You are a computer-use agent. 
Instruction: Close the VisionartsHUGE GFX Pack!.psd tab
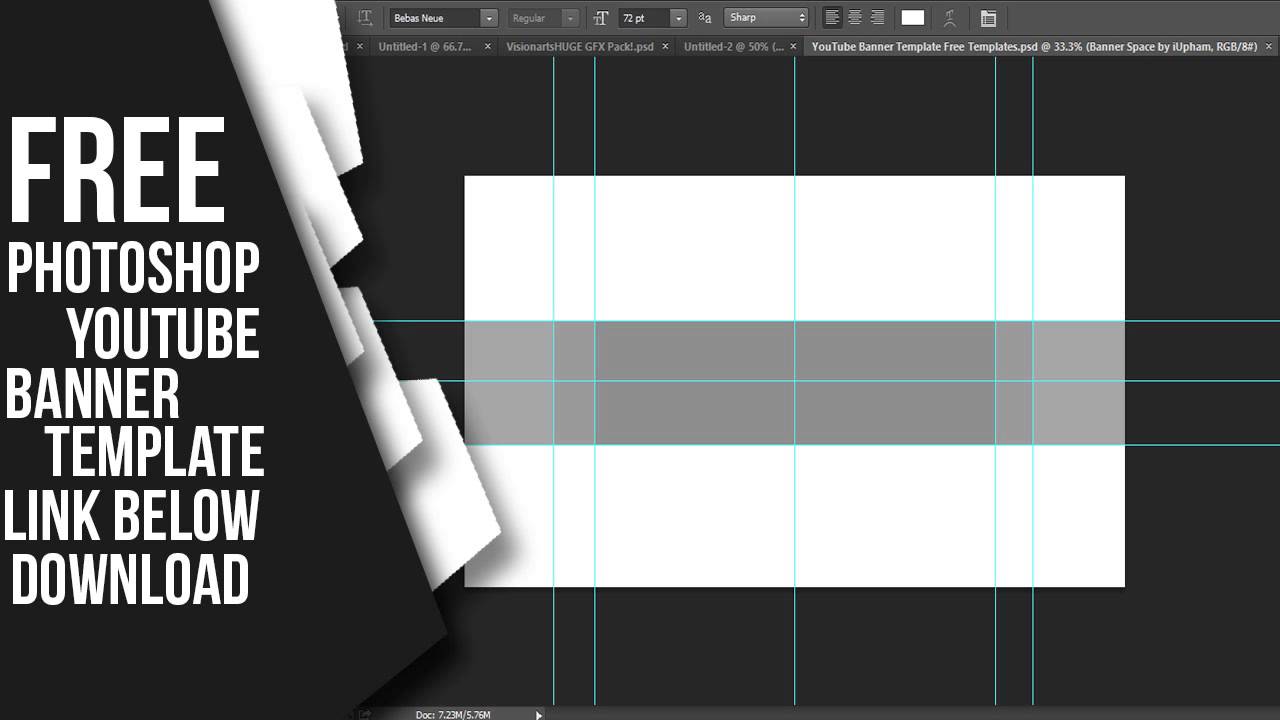tap(665, 47)
